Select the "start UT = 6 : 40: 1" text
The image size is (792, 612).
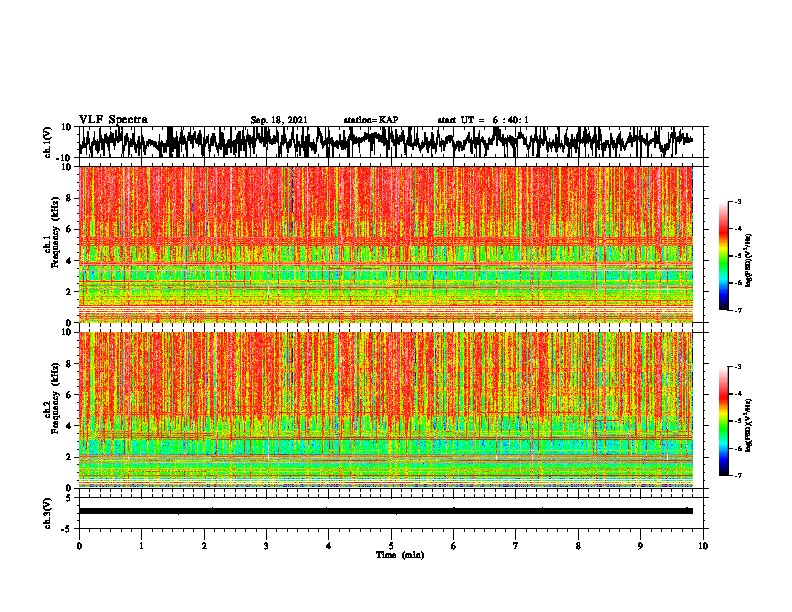(x=483, y=120)
